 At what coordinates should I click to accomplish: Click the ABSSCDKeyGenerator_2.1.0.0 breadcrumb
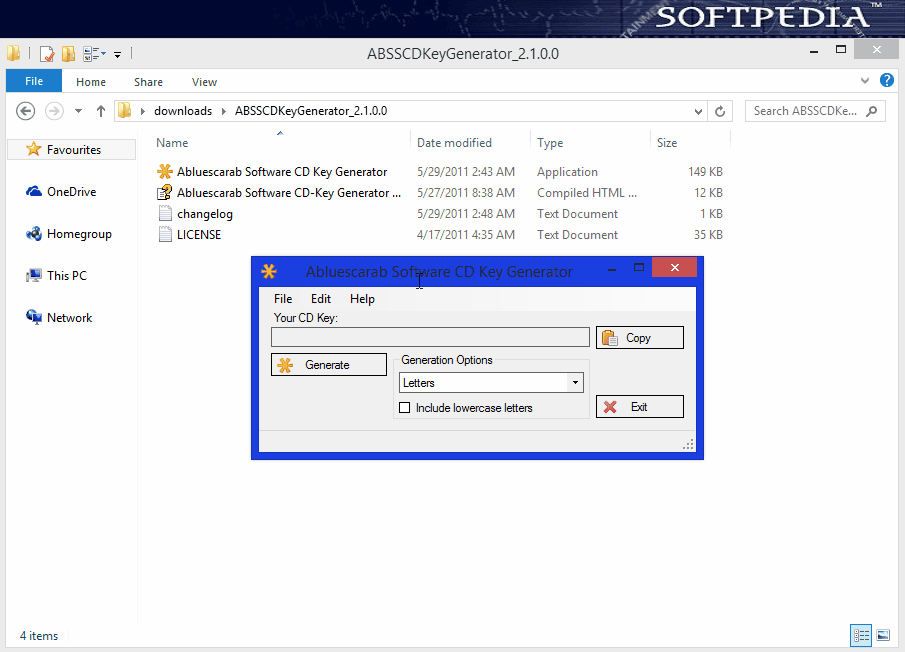(311, 111)
